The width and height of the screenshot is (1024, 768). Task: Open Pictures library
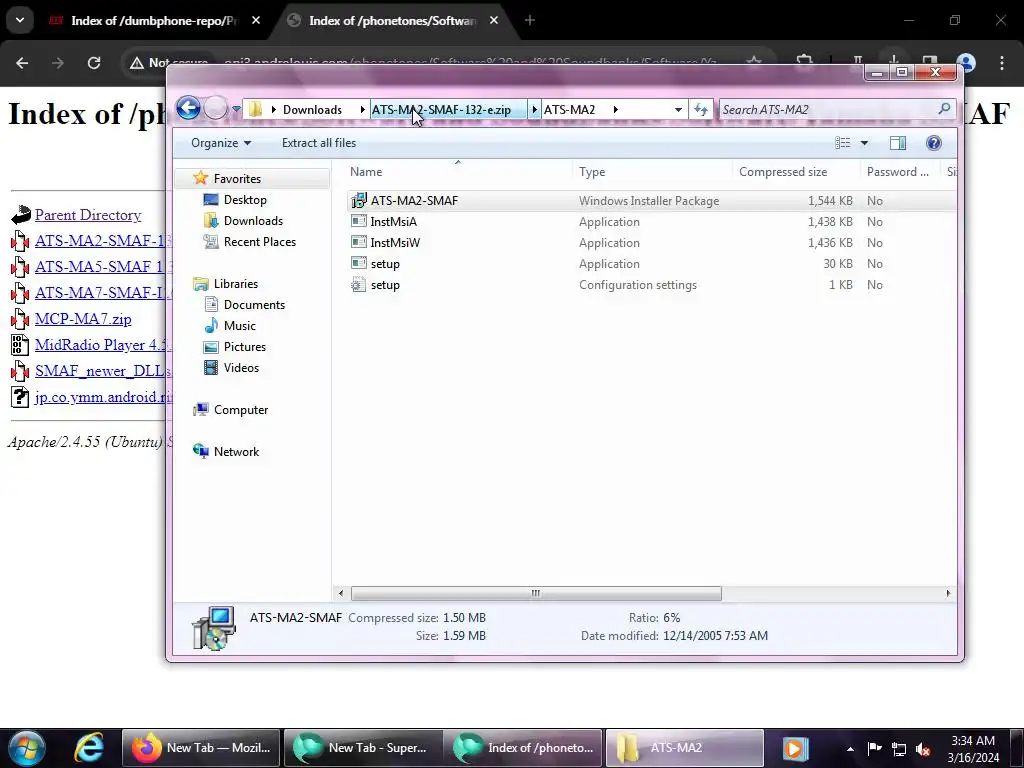[x=244, y=347]
